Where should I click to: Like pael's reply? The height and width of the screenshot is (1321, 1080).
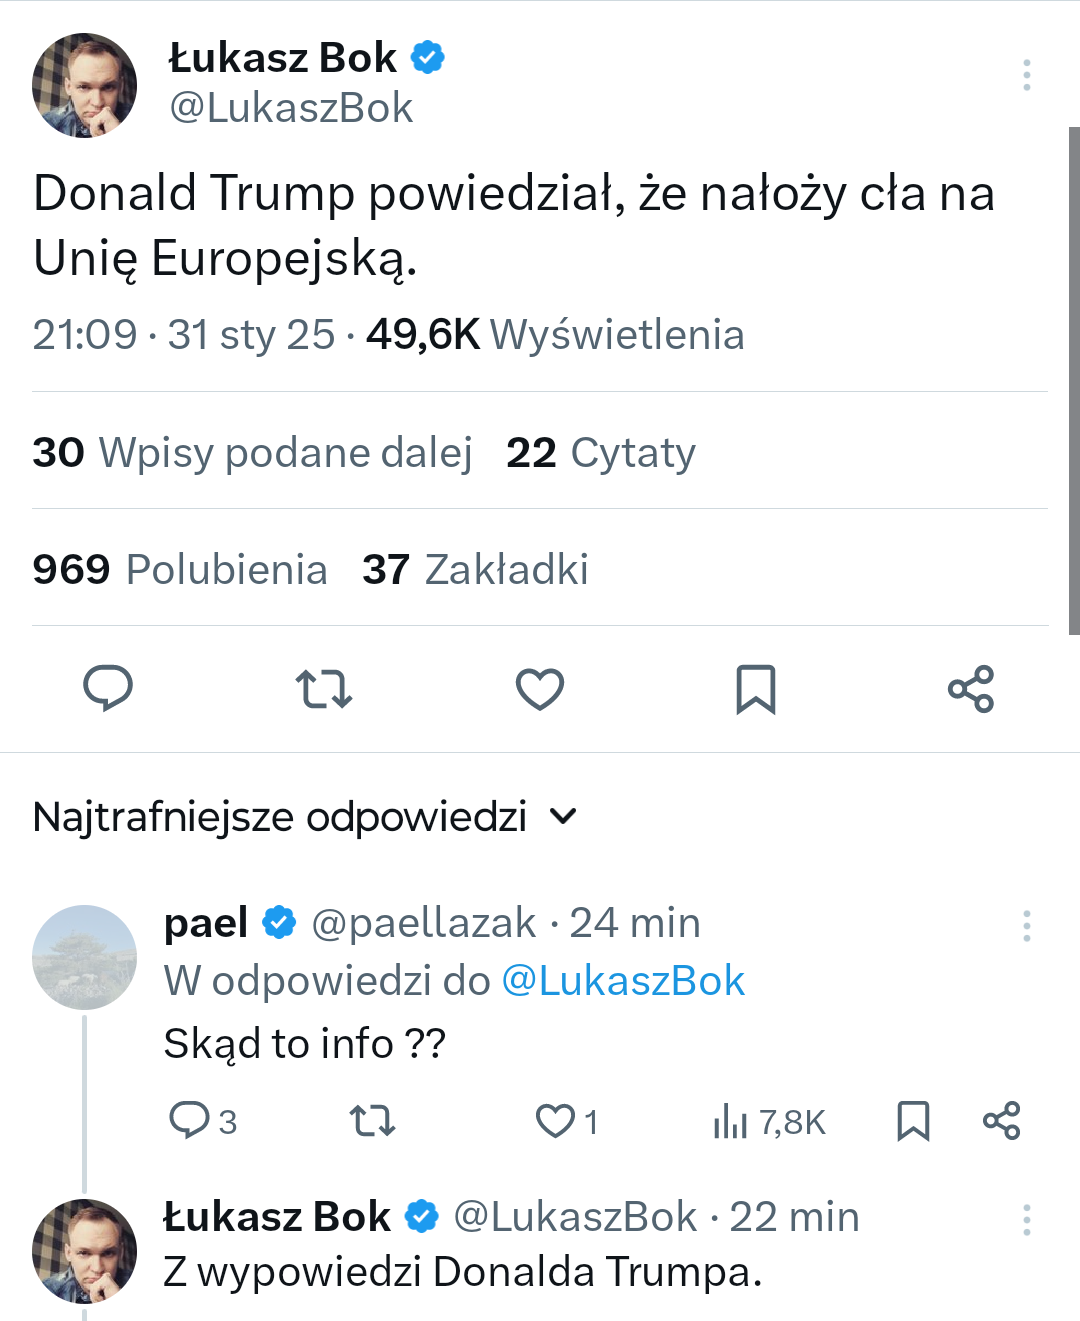tap(555, 1121)
